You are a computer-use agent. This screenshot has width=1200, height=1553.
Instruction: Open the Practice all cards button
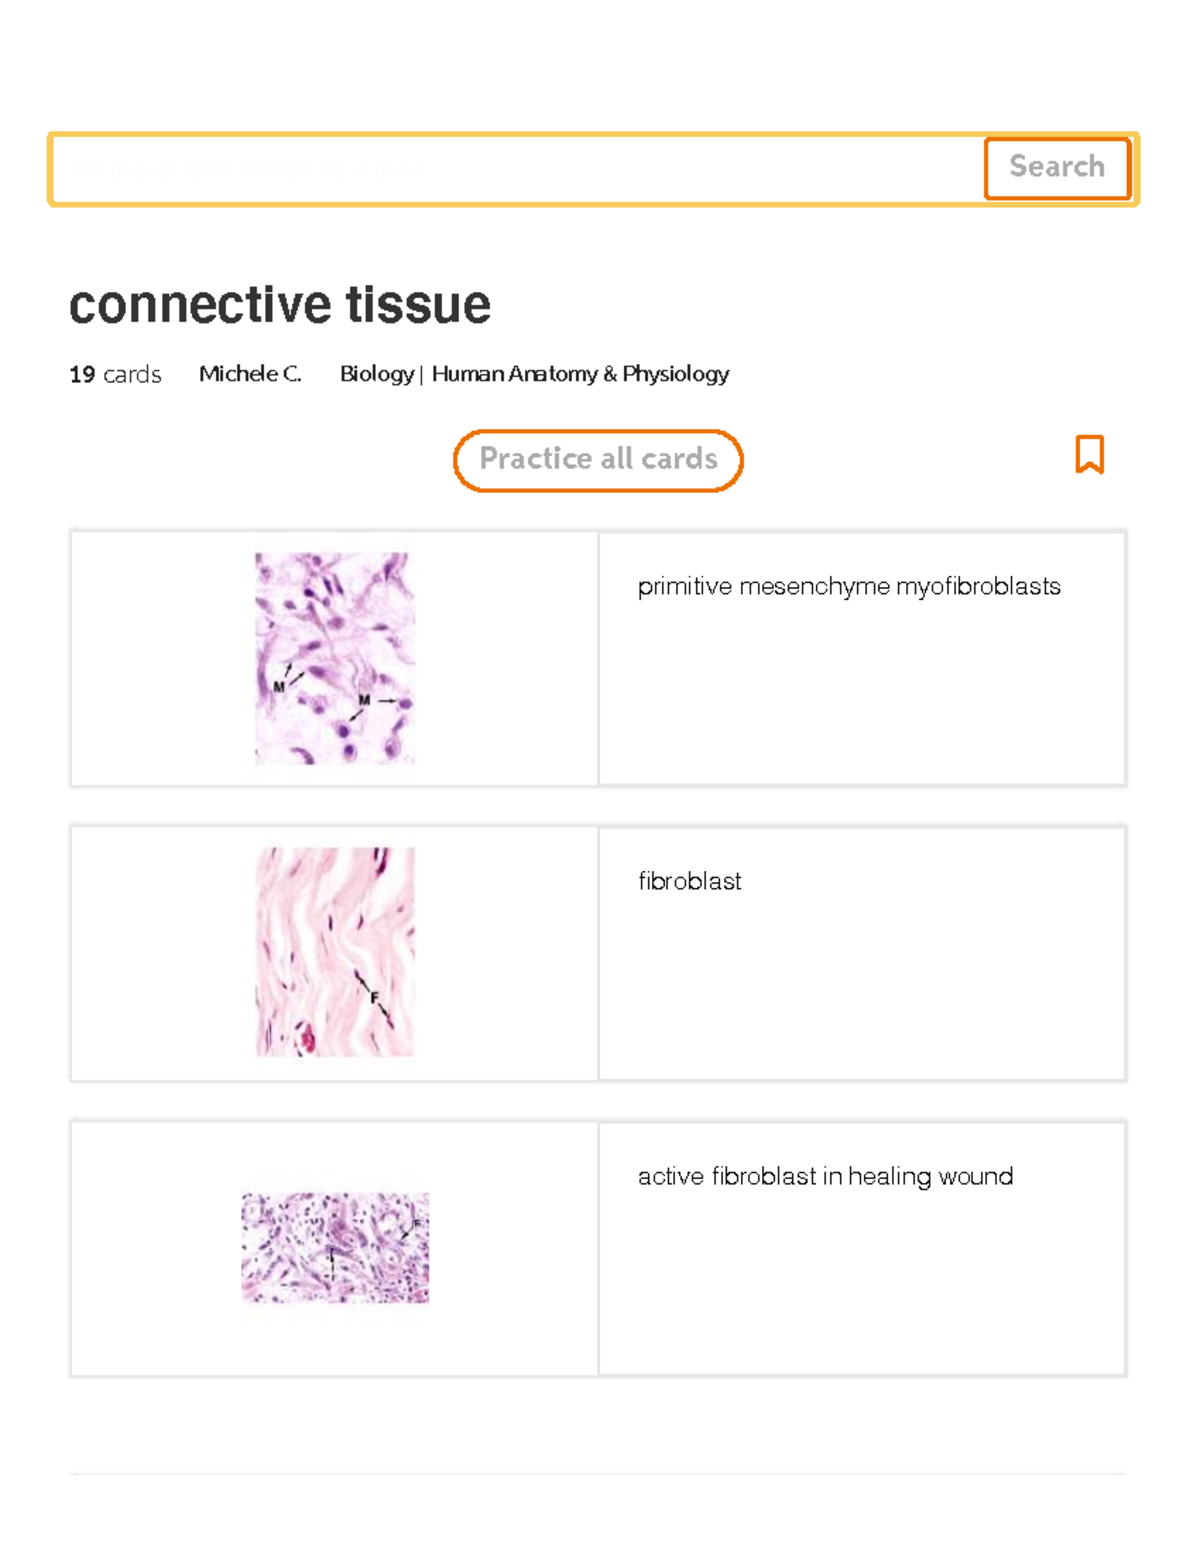point(598,459)
